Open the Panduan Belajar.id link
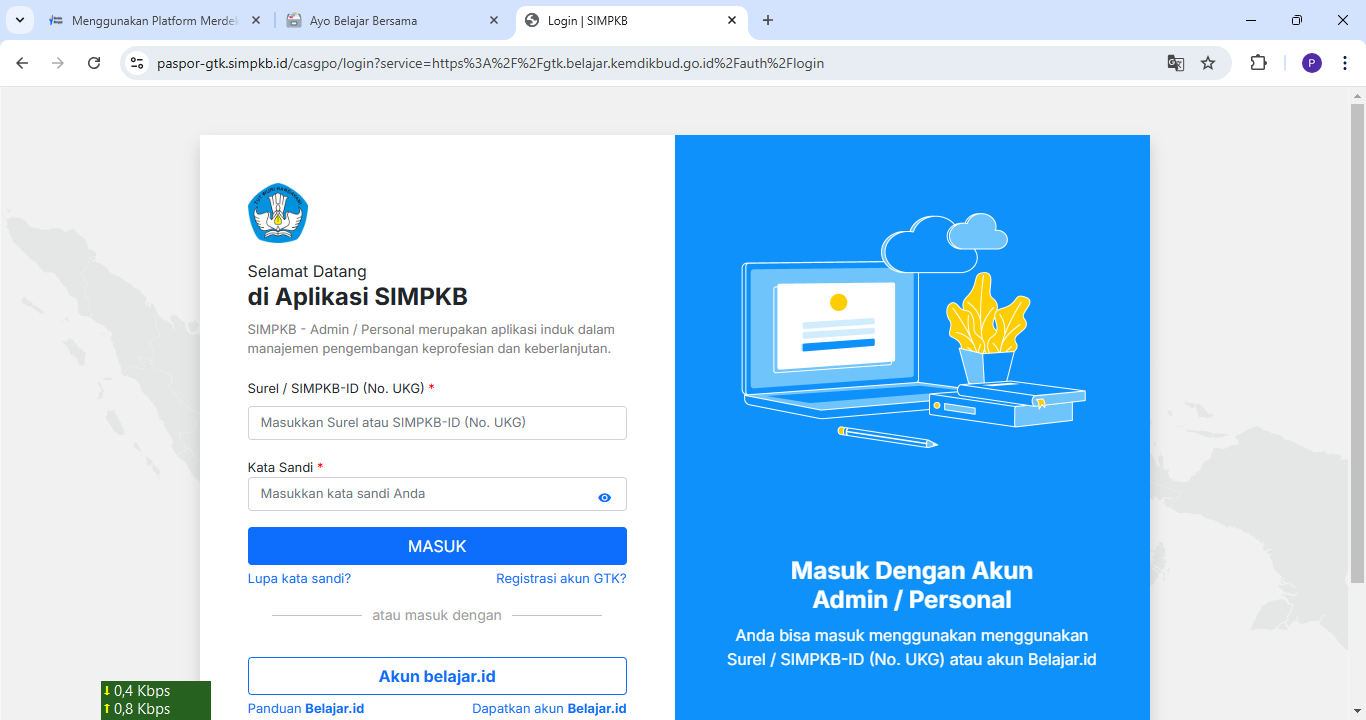Screen dimensions: 1366x720 pos(306,708)
